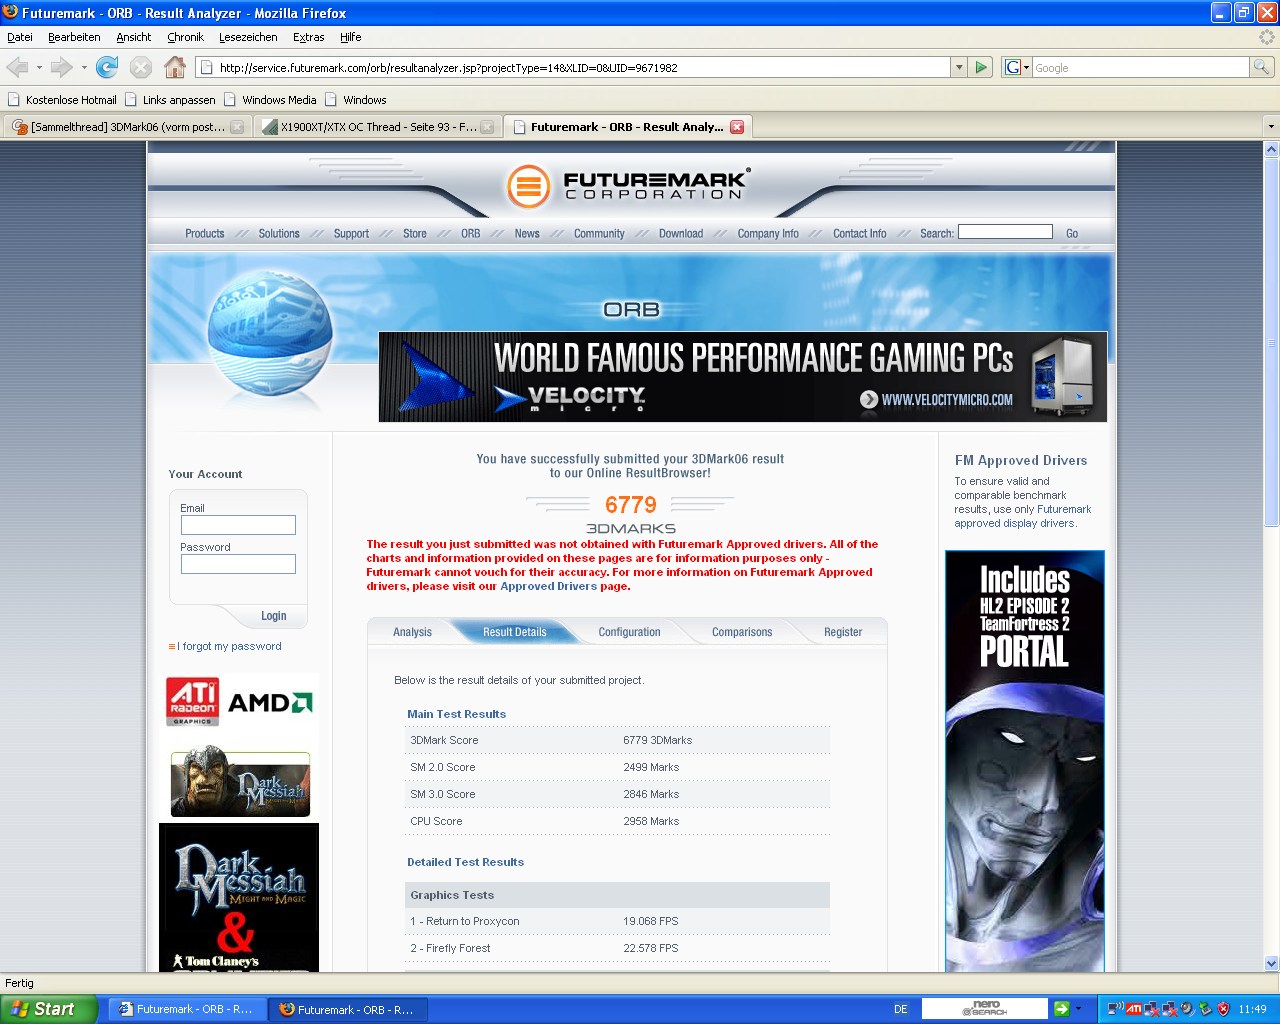1280x1024 pixels.
Task: Click the red security shield tray icon
Action: click(x=1223, y=1009)
